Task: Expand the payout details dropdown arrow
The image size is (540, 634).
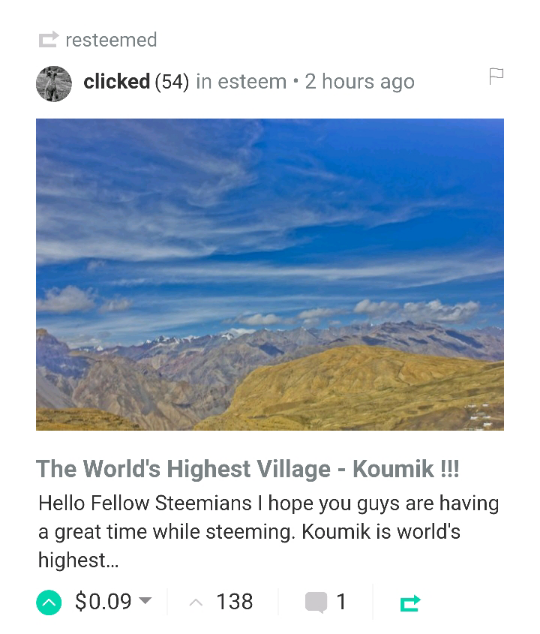Action: [x=145, y=600]
